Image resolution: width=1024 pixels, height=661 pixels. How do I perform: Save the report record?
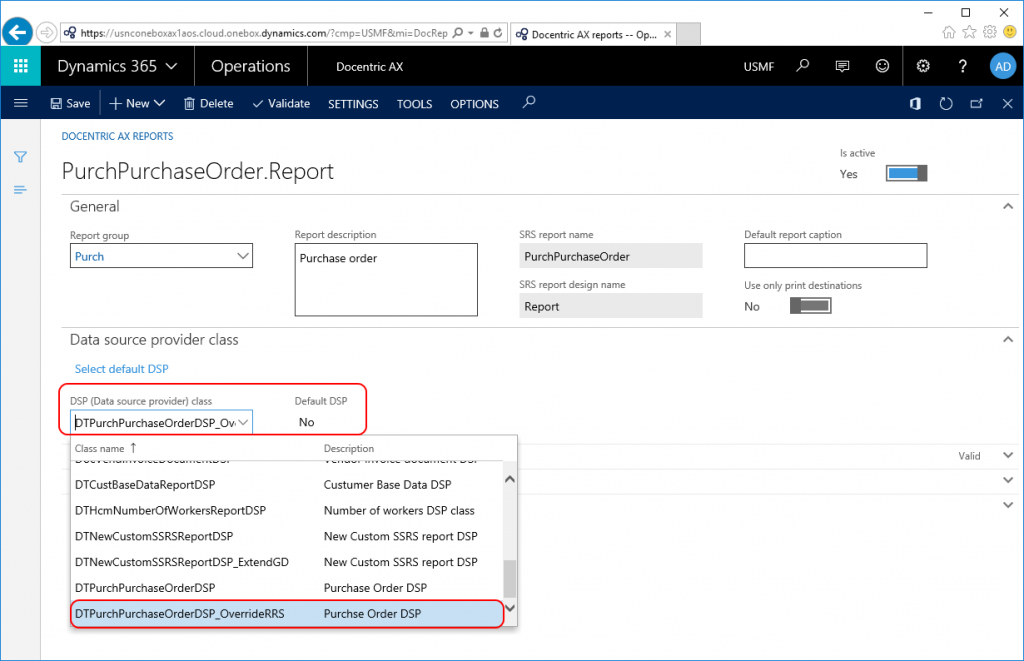pyautogui.click(x=70, y=103)
